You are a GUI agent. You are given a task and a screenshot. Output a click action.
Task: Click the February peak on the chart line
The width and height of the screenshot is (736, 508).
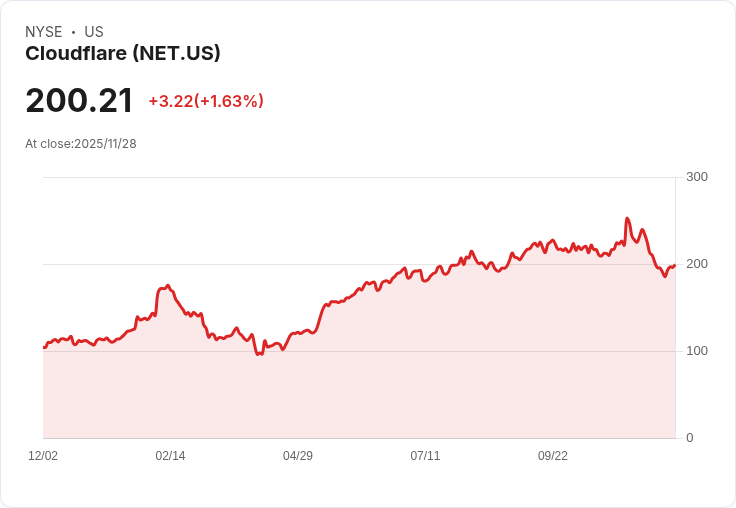tap(168, 285)
